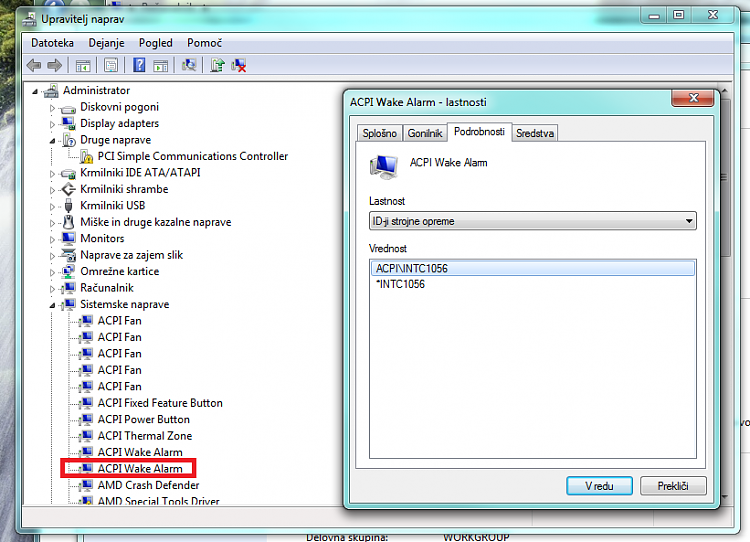Click the Prekliči button

pos(673,486)
